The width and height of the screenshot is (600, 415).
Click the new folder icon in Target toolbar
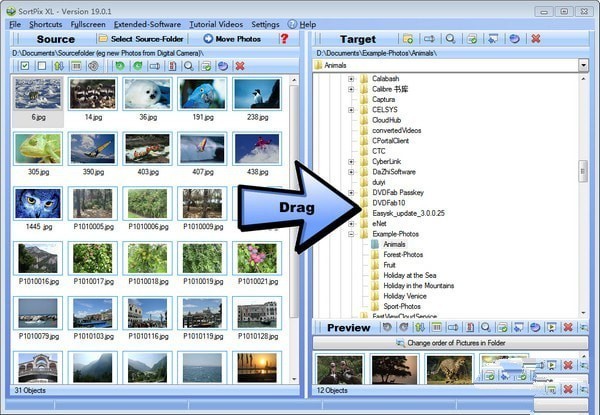pos(408,38)
